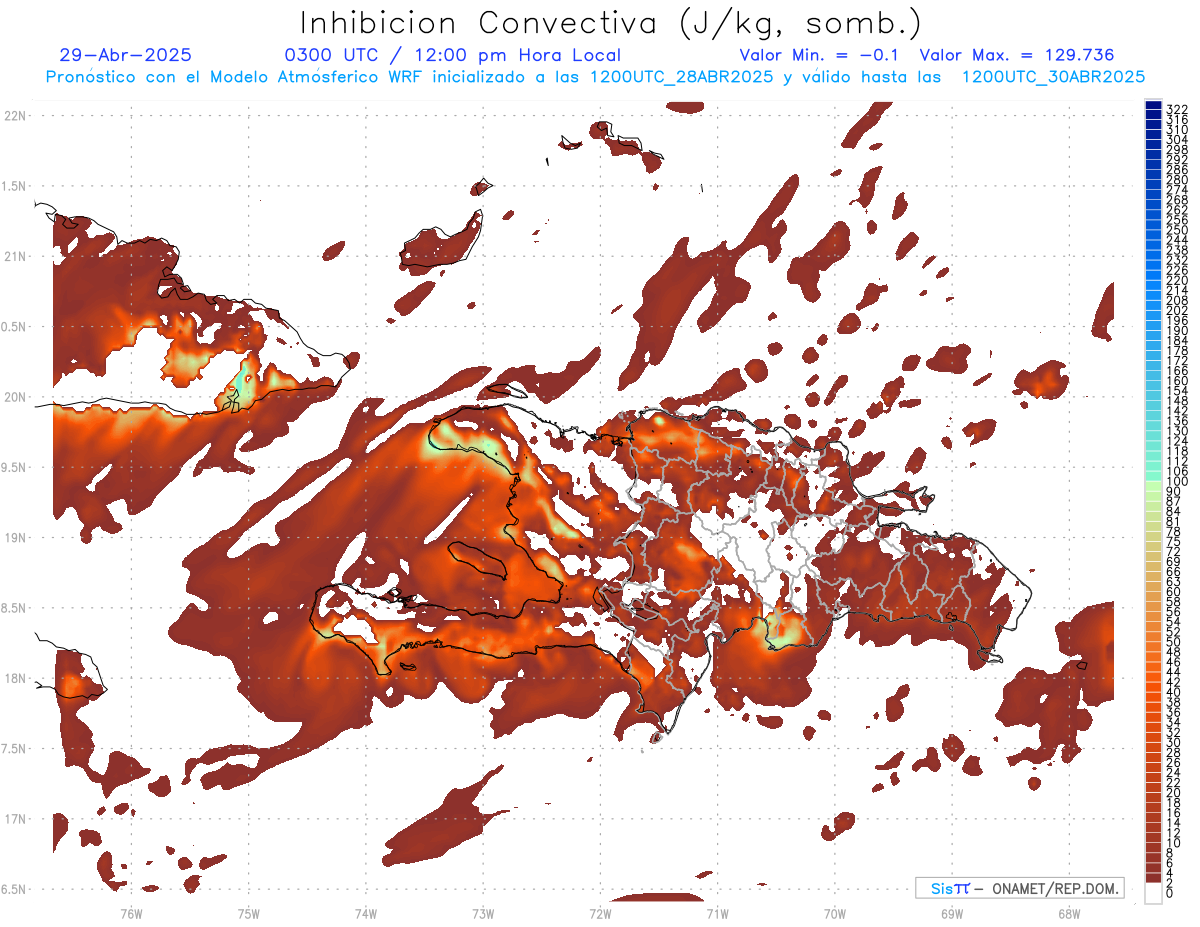Click the '71W' longitude label
1200x927 pixels.
(717, 912)
